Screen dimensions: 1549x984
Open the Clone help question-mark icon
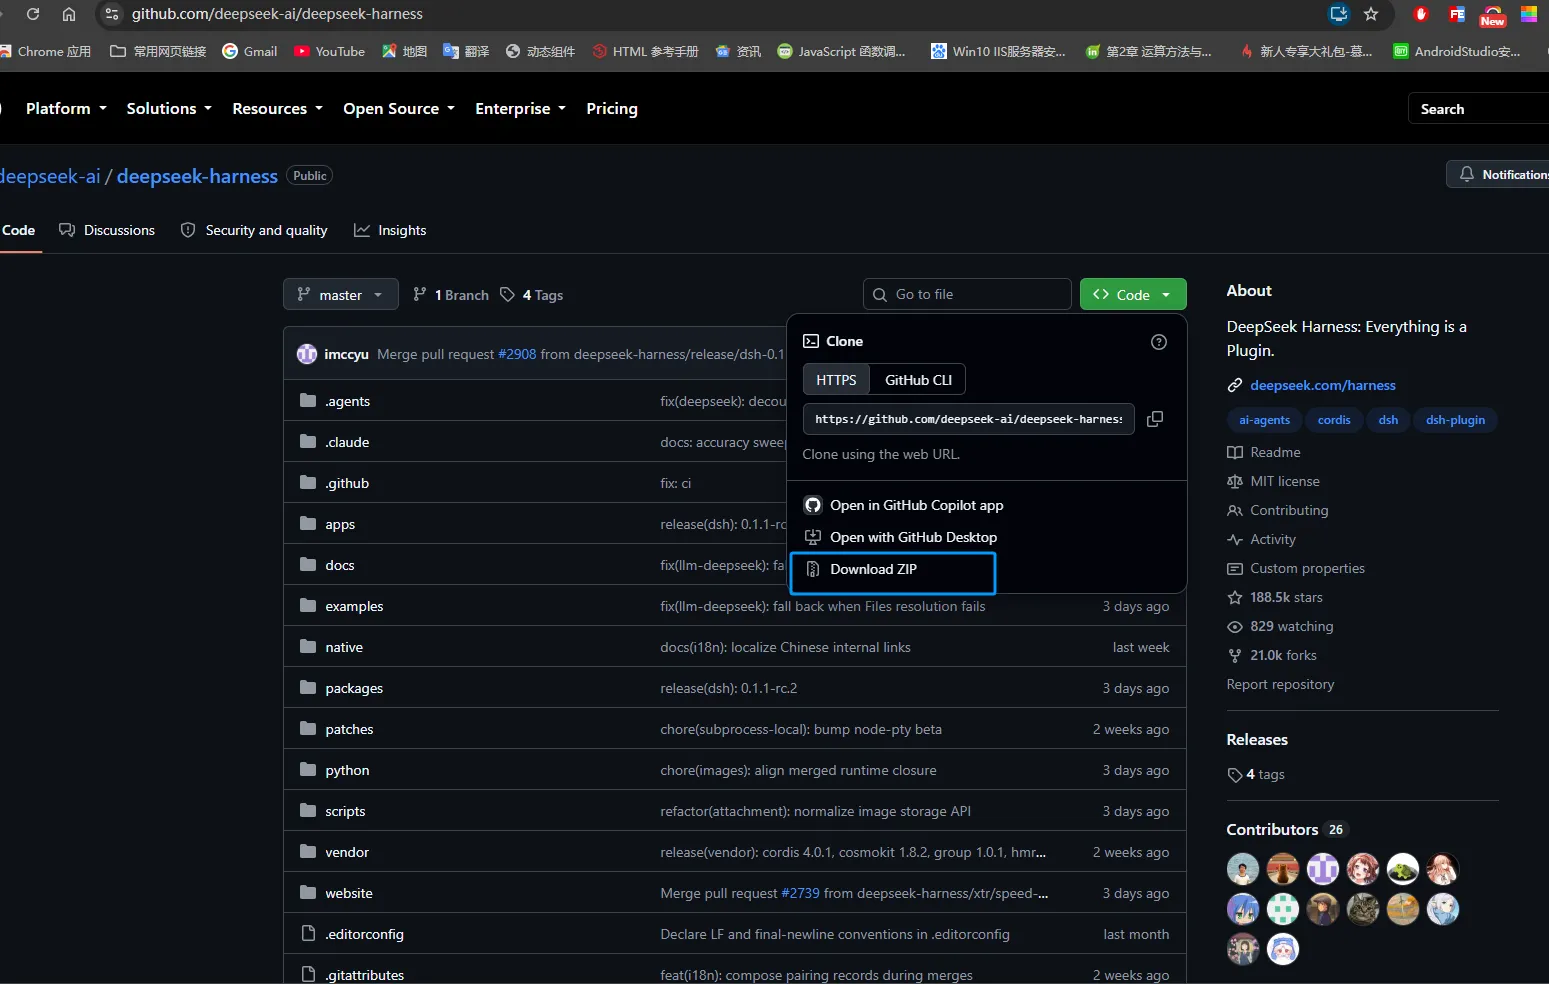point(1159,342)
